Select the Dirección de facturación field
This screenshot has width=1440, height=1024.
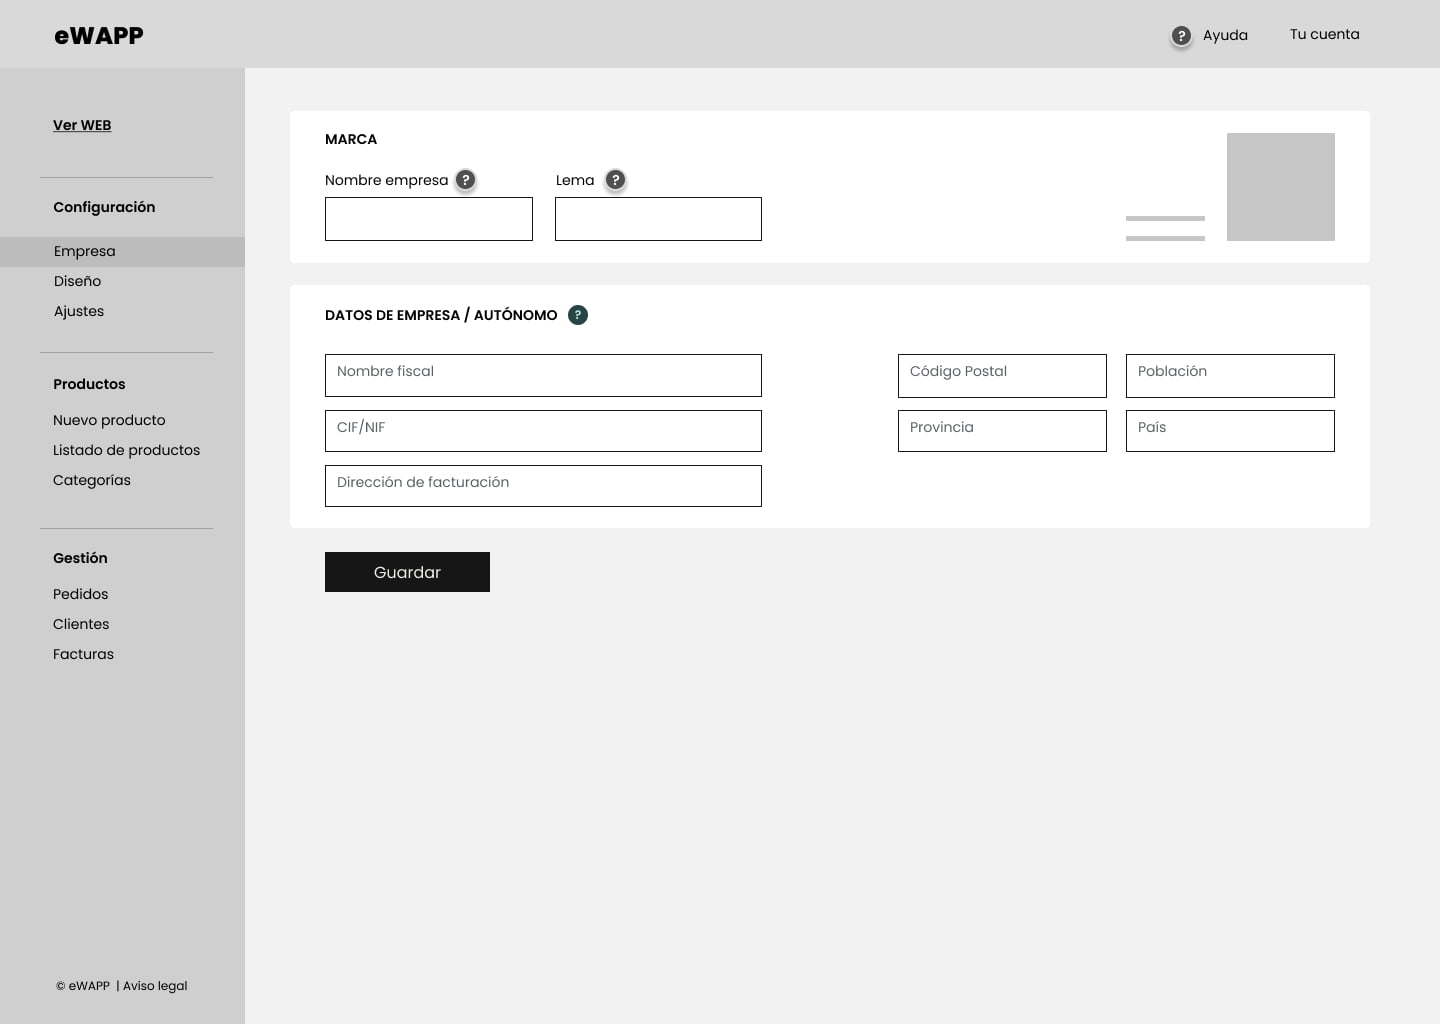pos(543,486)
